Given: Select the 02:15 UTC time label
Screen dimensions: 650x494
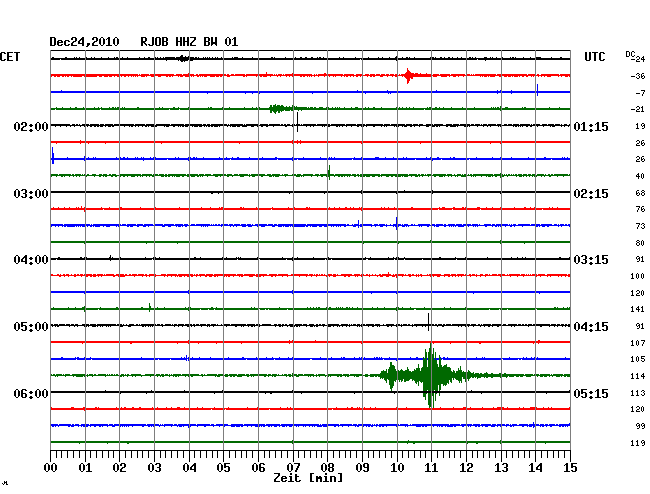Looking at the screenshot, I should [591, 194].
